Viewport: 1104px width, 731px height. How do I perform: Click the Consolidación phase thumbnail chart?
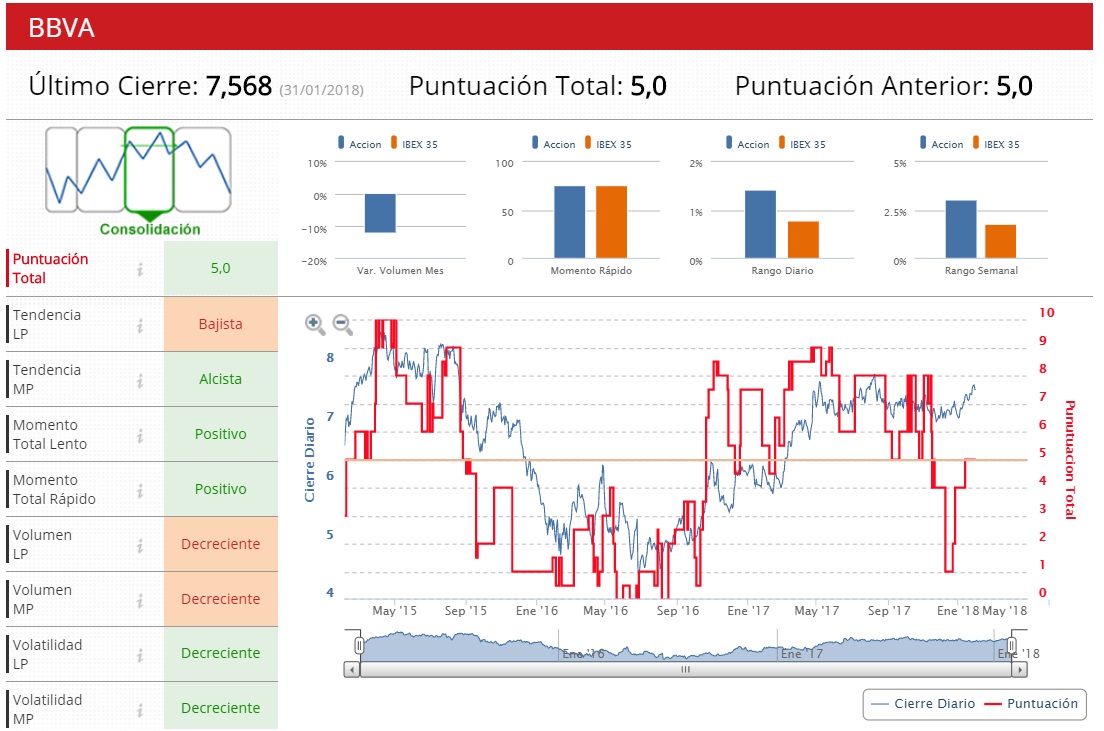coord(138,170)
